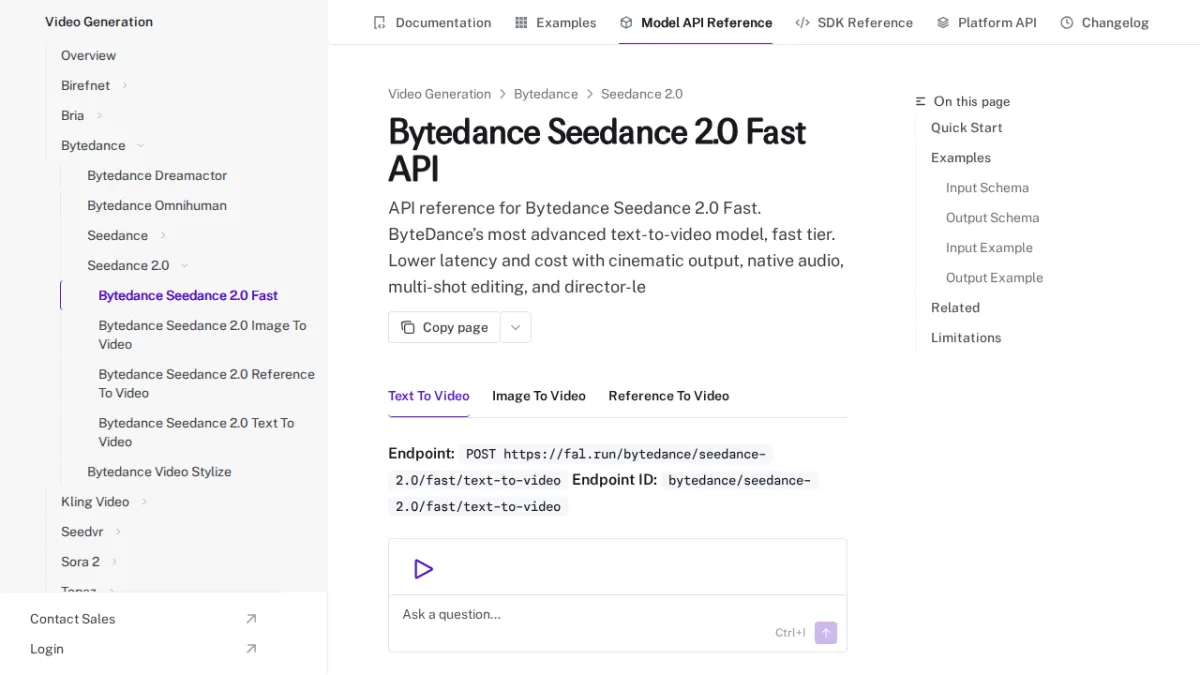Open the Platform API tab
Viewport: 1200px width, 675px height.
(x=987, y=22)
